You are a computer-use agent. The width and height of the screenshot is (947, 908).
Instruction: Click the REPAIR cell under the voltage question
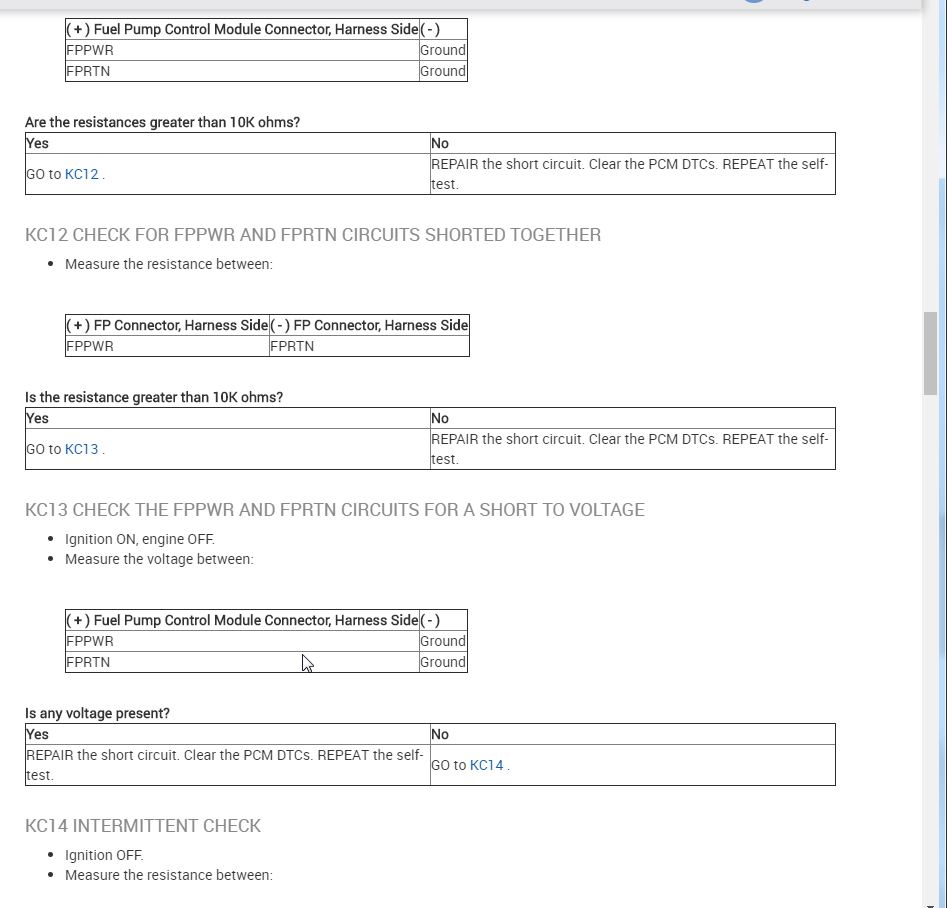click(226, 765)
